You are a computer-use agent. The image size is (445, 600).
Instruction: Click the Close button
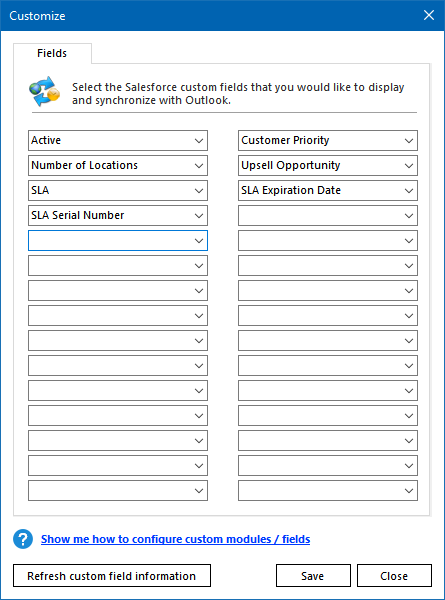394,576
